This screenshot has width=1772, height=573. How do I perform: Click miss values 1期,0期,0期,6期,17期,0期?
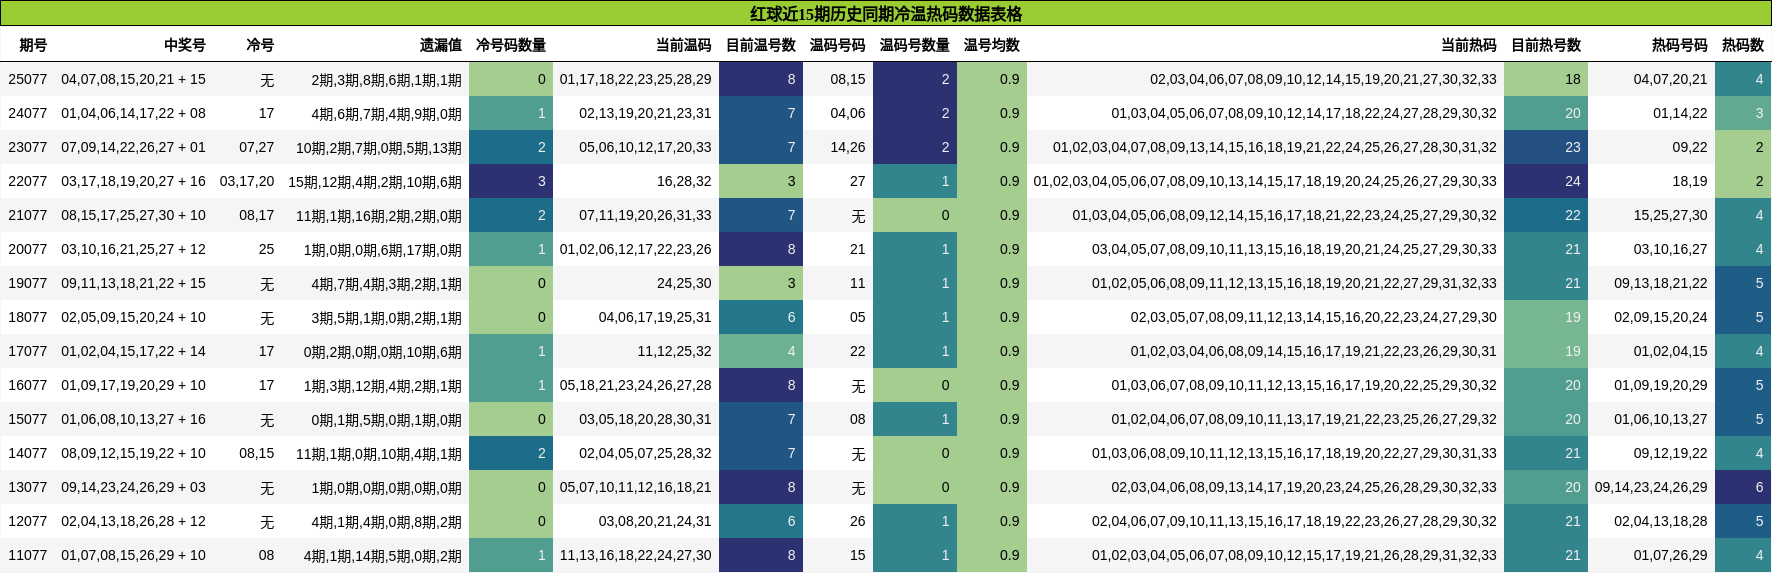click(383, 250)
